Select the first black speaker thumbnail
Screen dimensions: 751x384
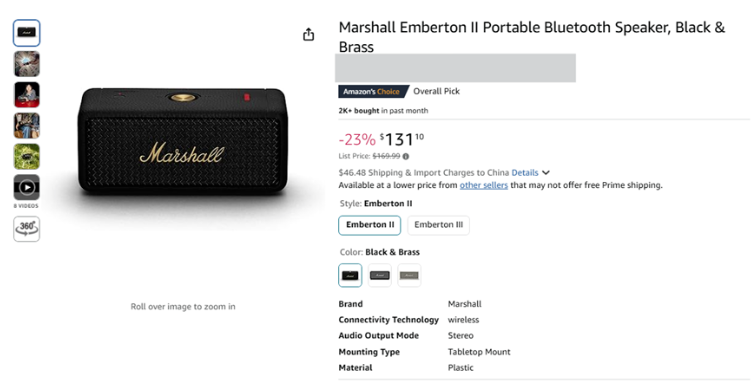click(x=26, y=33)
